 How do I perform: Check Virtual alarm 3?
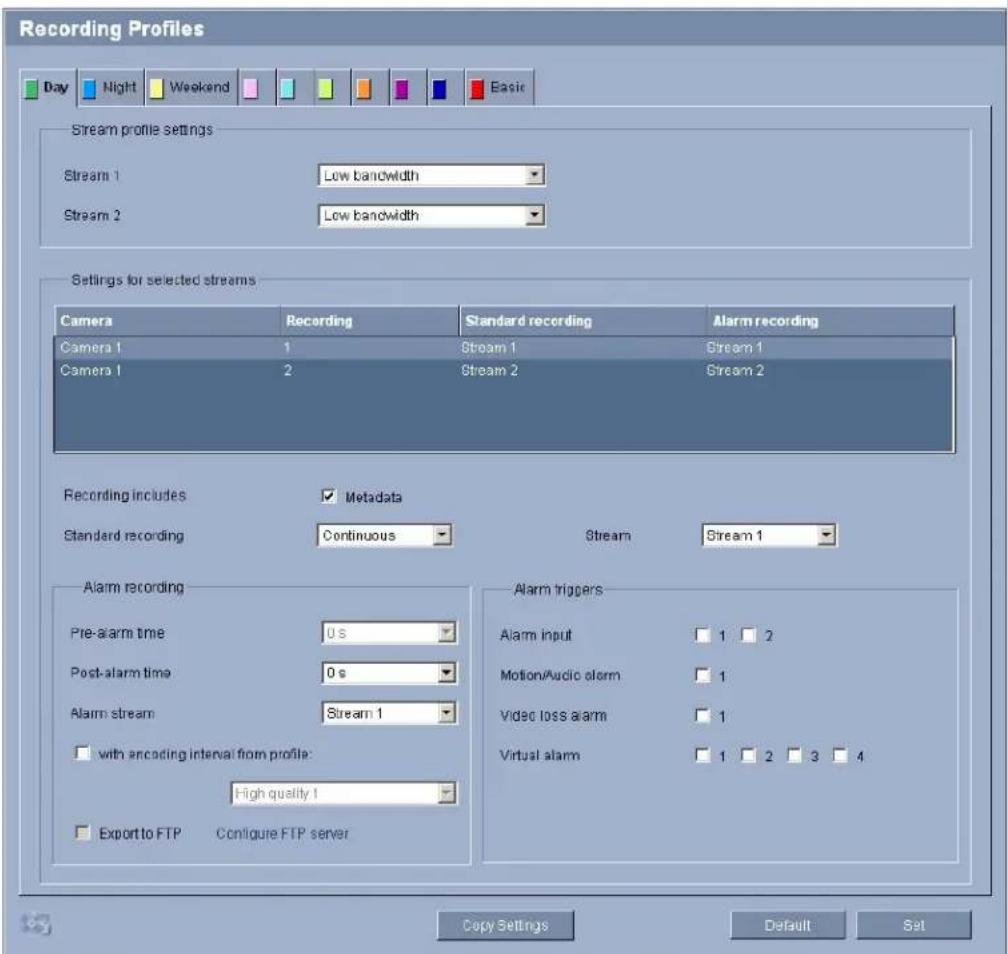pos(794,755)
